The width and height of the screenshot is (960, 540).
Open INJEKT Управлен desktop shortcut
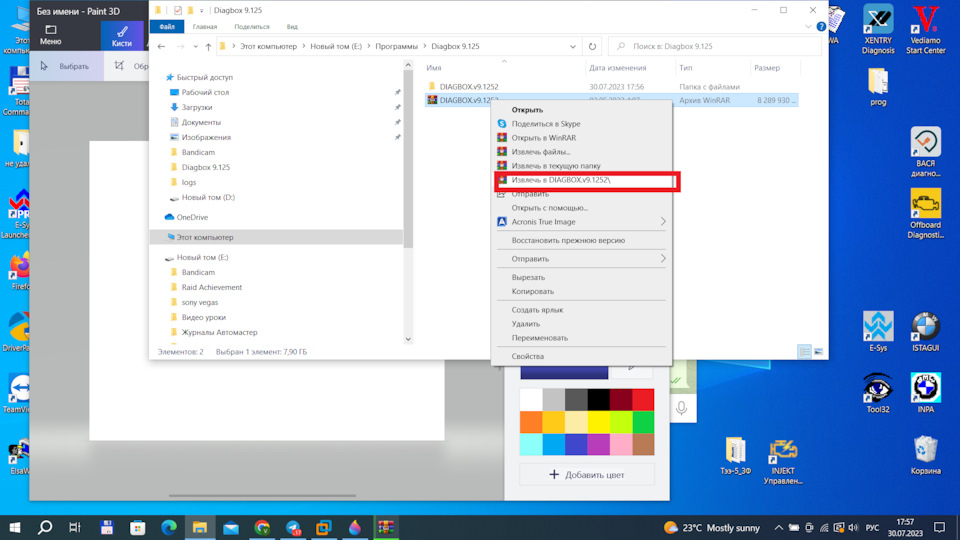[x=782, y=461]
